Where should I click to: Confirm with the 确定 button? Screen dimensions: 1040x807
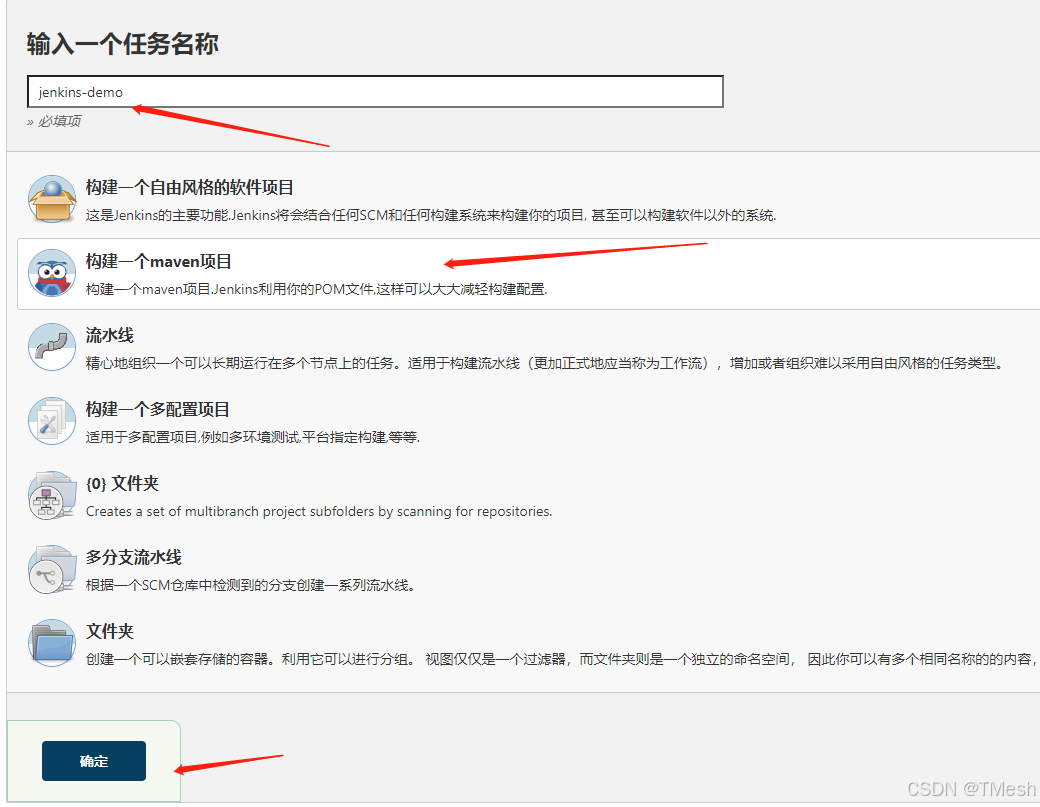94,761
